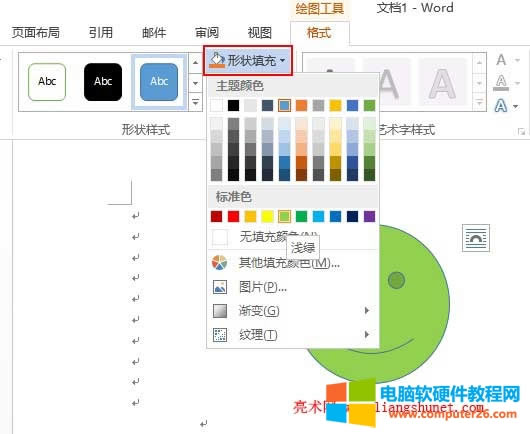Pick the gray theme color swatch

click(x=318, y=105)
